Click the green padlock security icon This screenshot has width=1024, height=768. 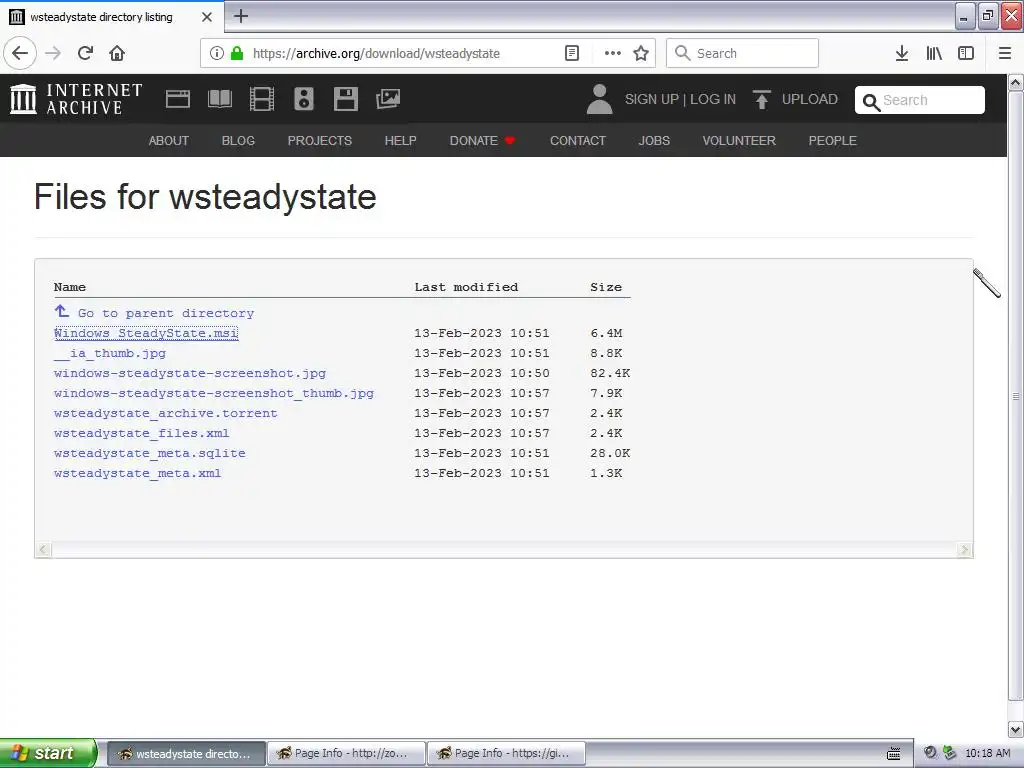[x=236, y=53]
